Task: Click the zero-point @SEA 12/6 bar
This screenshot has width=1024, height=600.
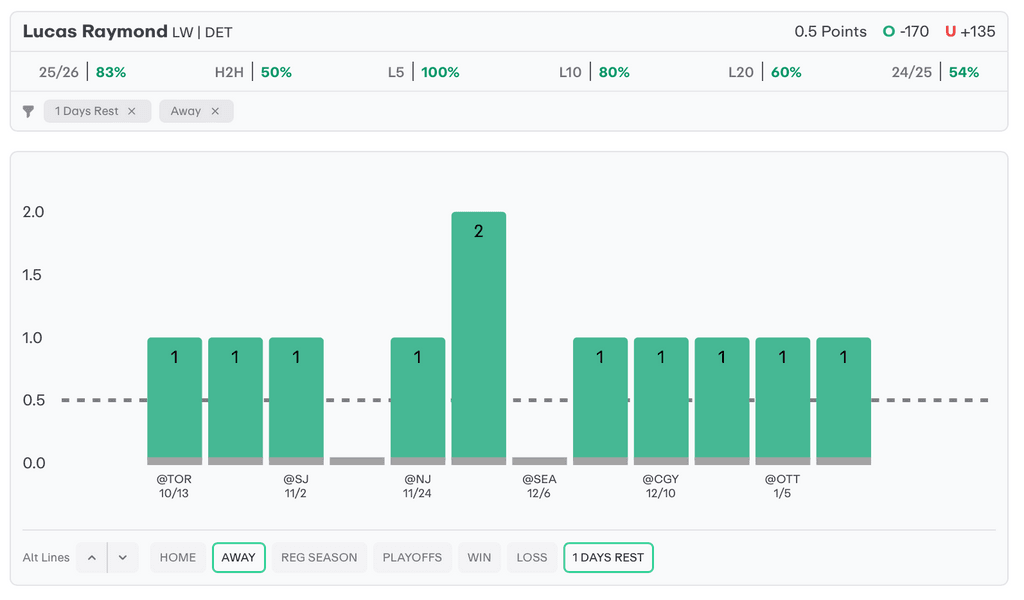Action: point(540,461)
